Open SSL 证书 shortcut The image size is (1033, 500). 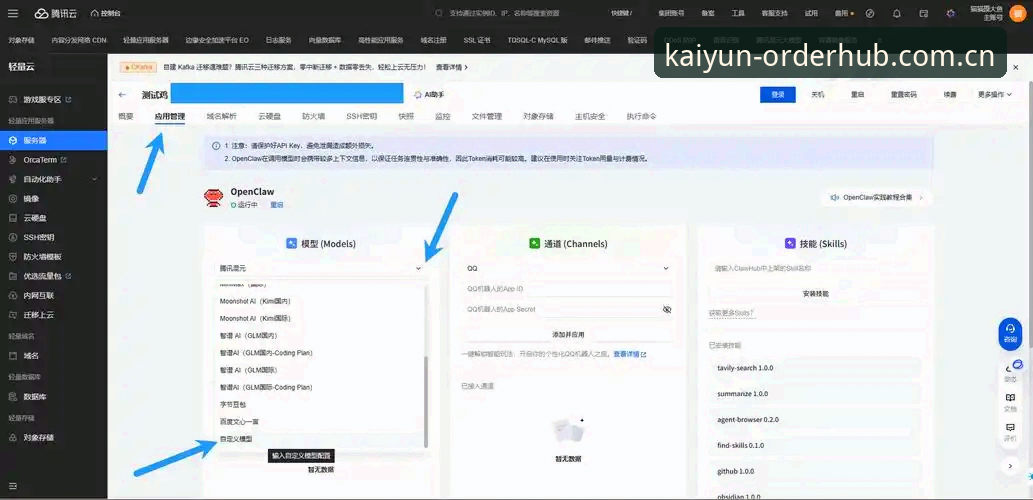click(x=477, y=40)
